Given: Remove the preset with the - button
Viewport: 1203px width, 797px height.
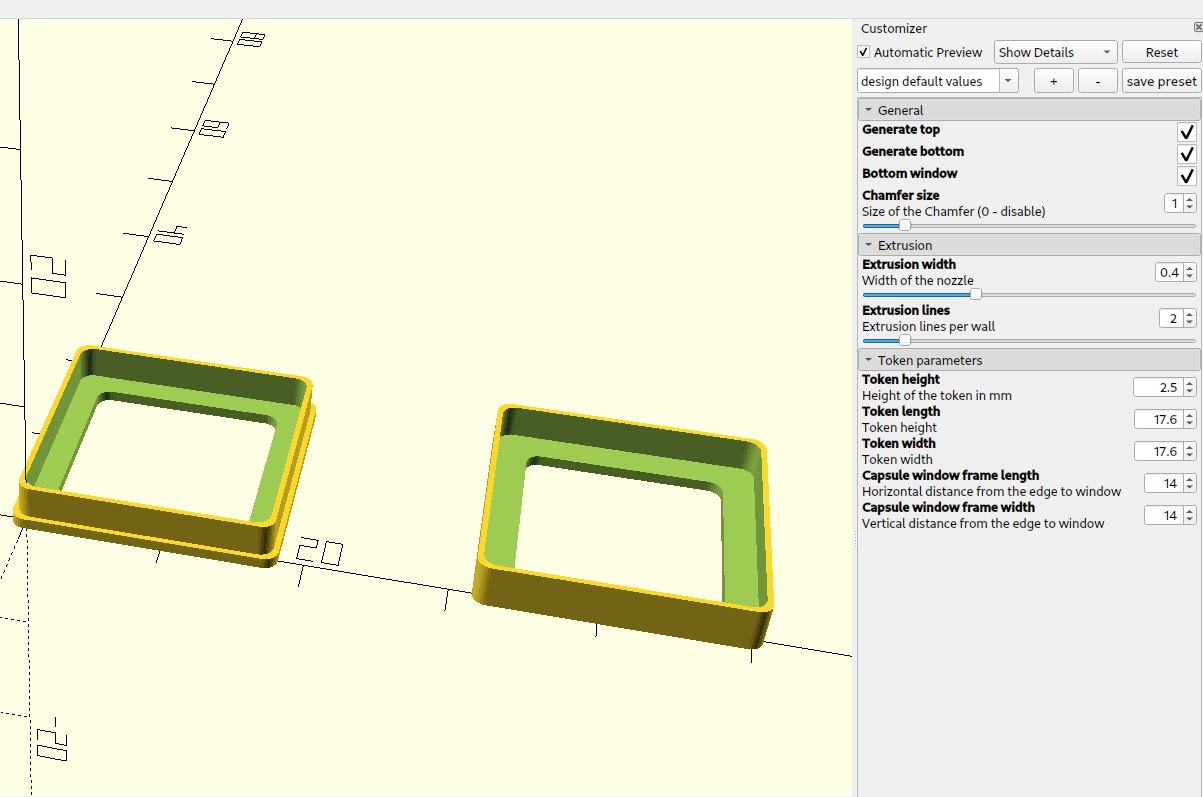Looking at the screenshot, I should point(1098,81).
